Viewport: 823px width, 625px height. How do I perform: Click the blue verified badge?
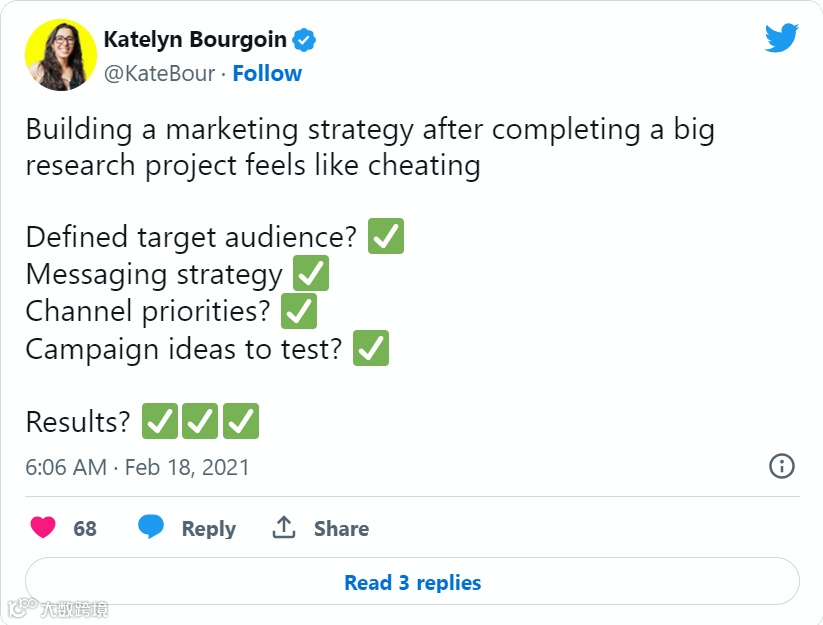coord(305,41)
